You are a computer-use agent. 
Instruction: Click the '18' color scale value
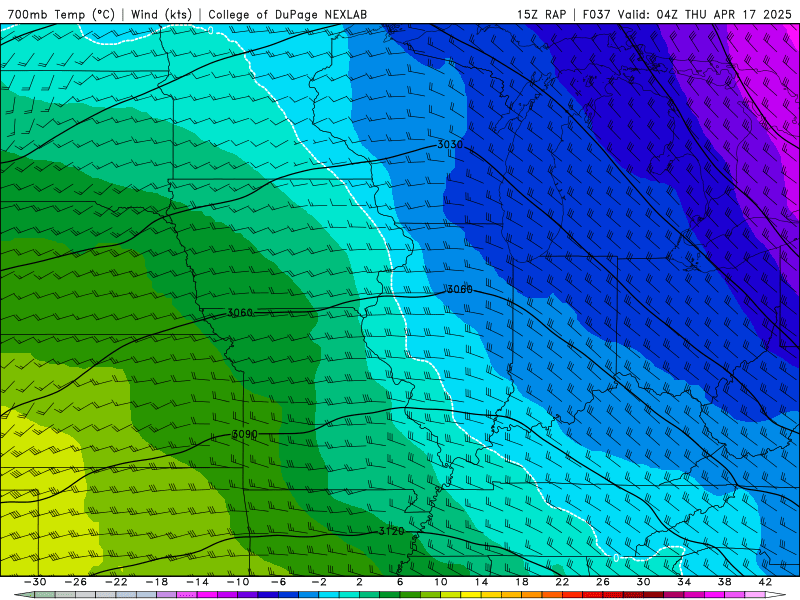[521, 582]
